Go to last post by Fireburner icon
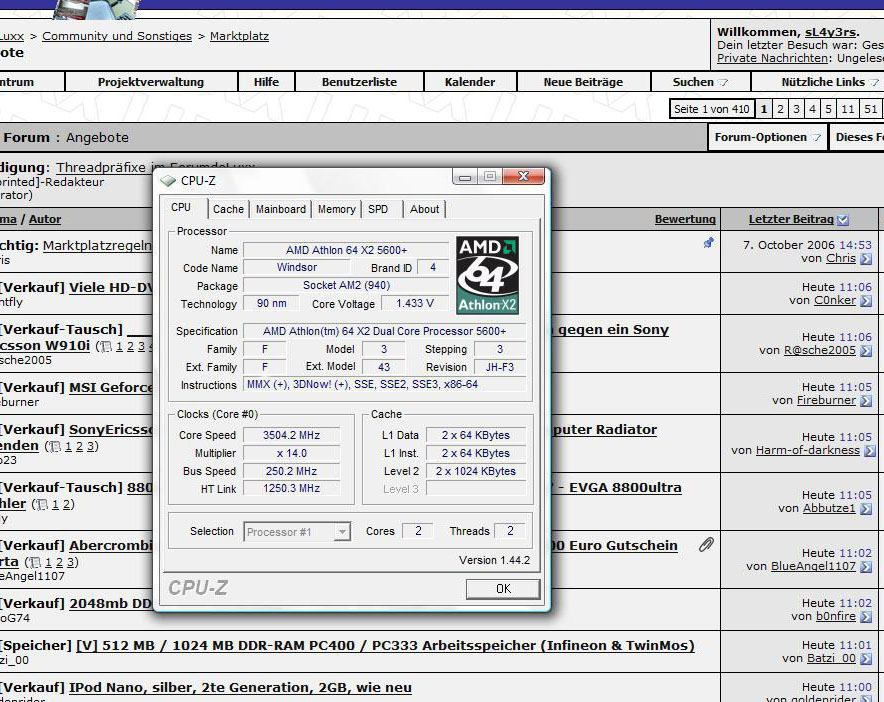 coord(865,401)
